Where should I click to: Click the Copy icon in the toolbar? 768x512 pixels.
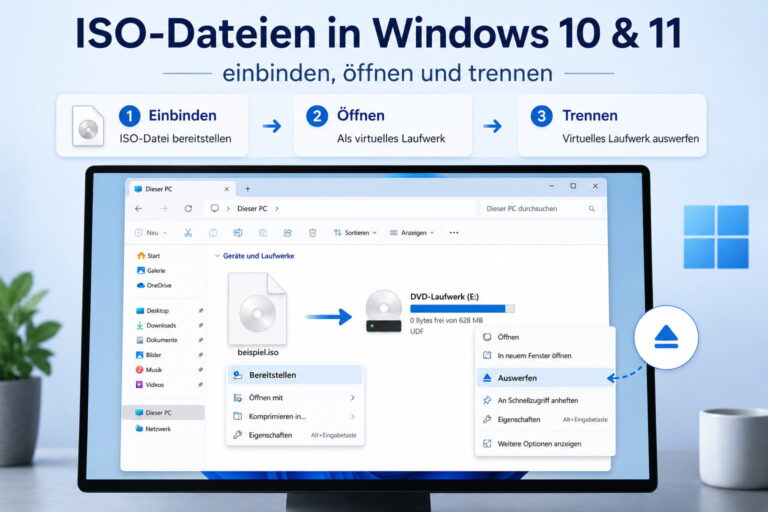coord(213,233)
